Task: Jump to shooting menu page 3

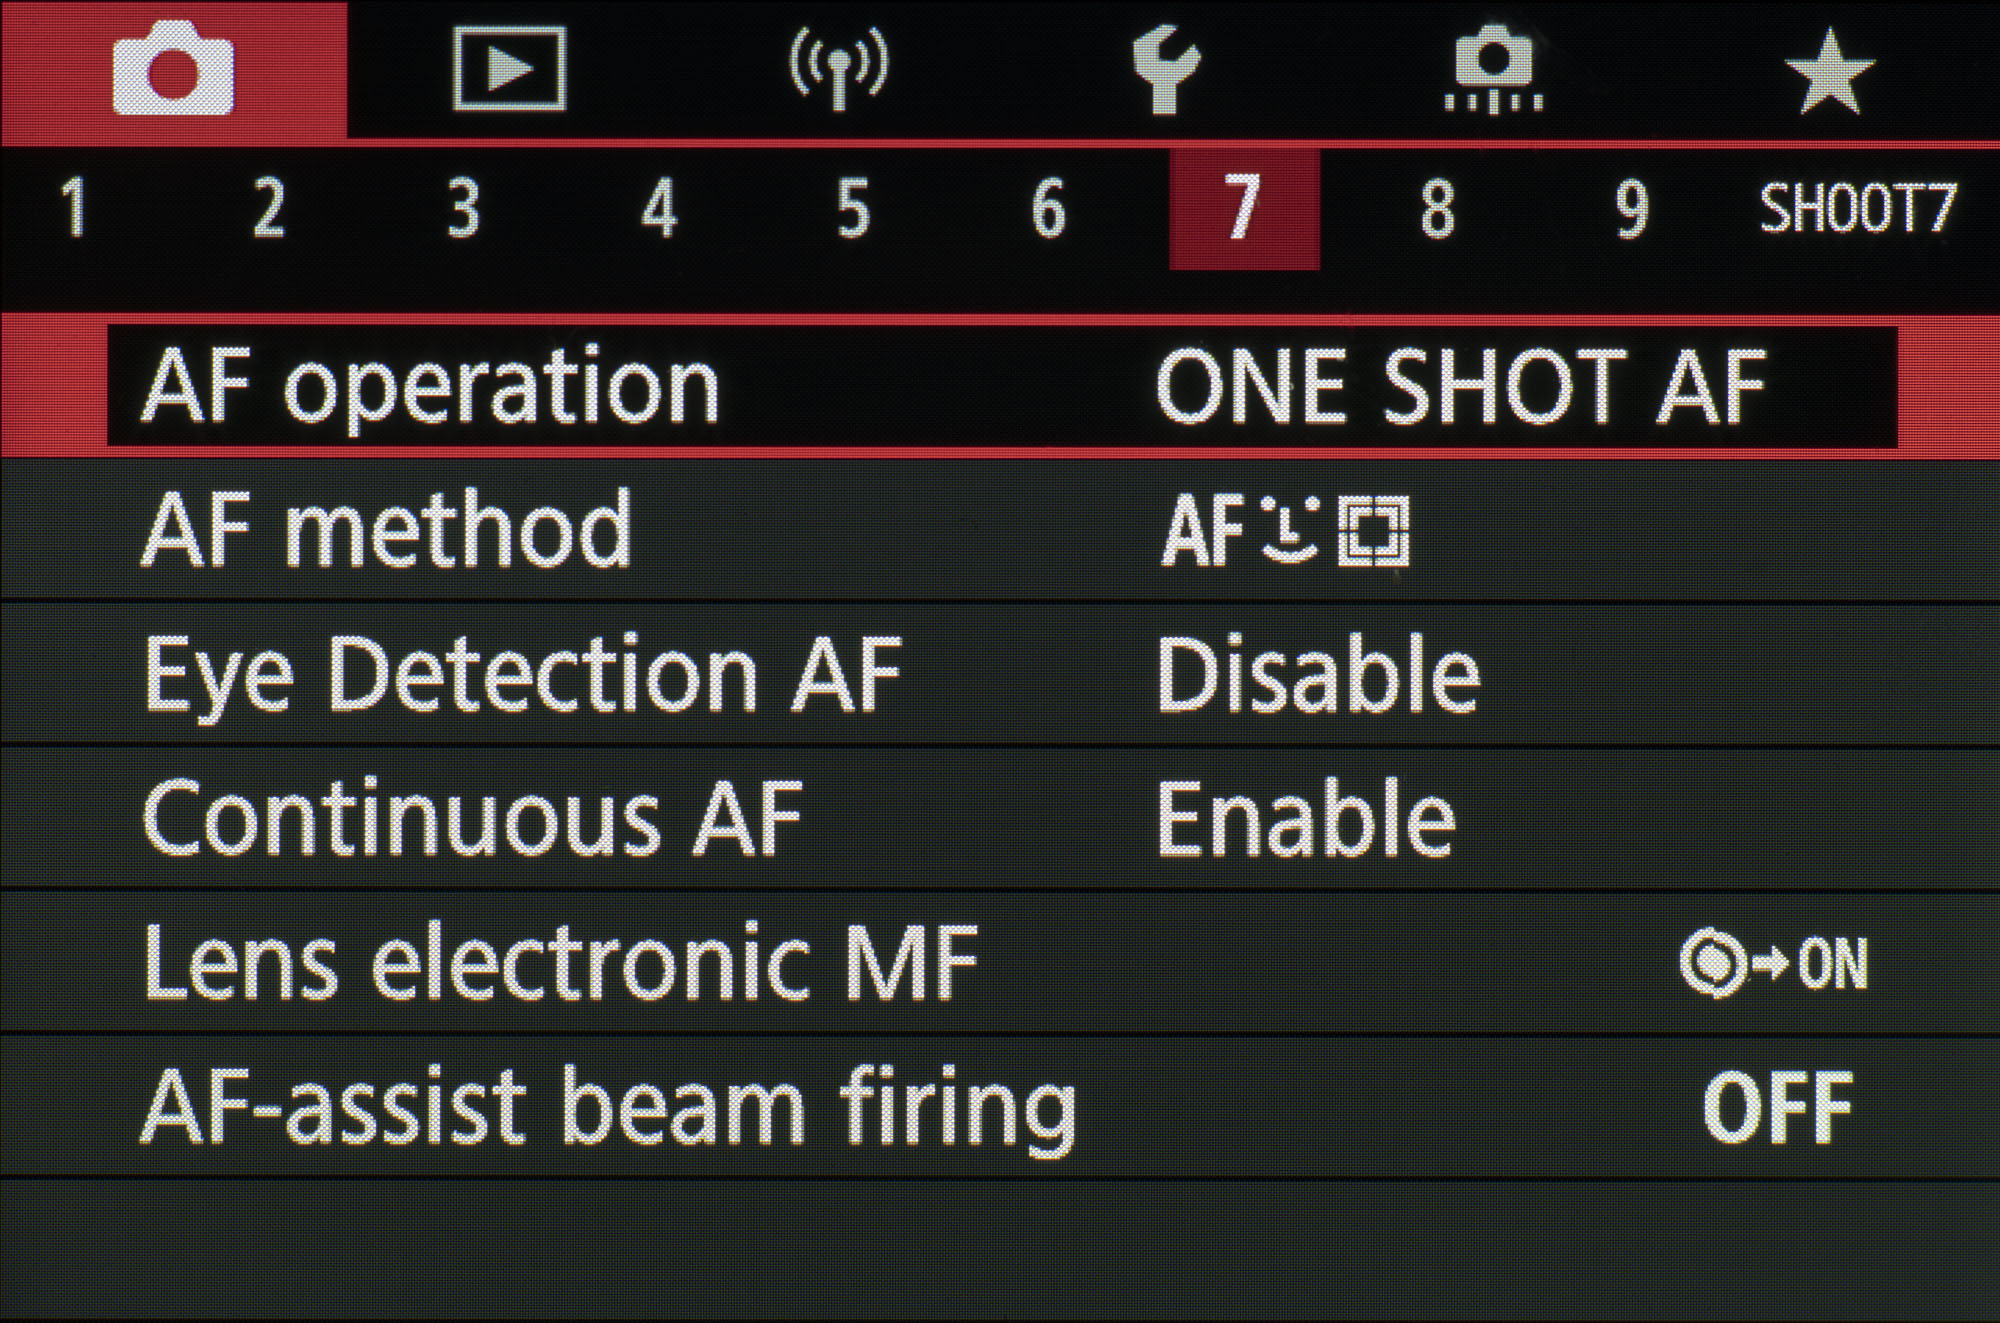Action: (x=463, y=209)
